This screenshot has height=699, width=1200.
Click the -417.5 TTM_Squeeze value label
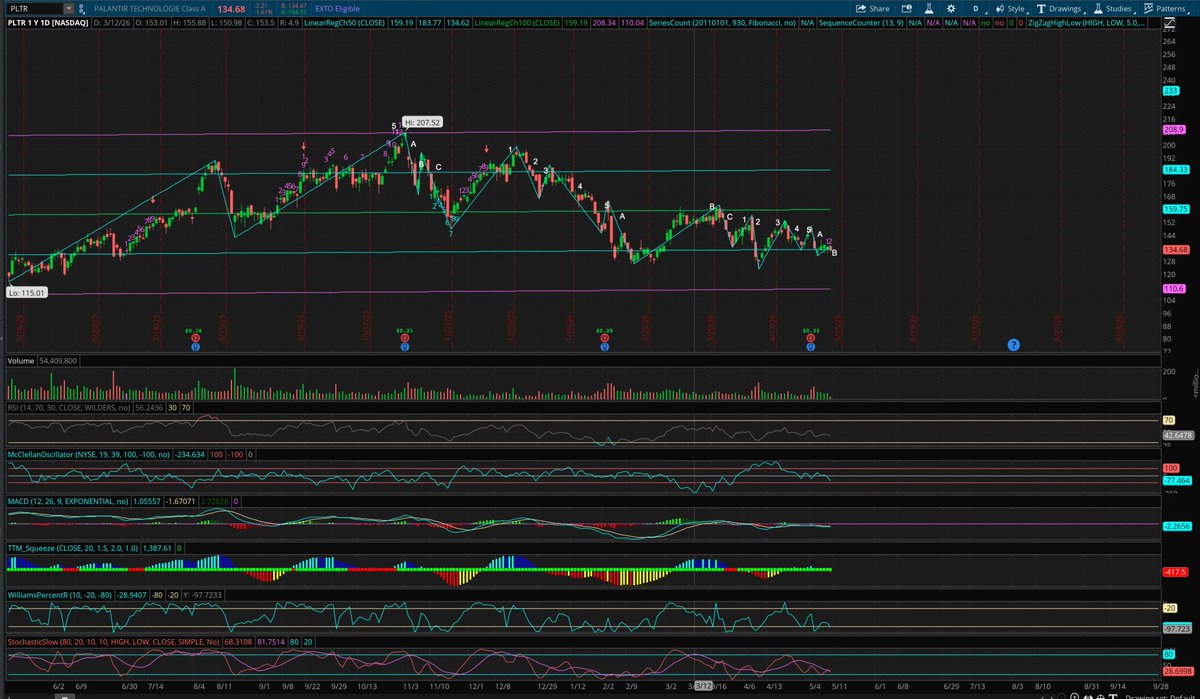1173,573
